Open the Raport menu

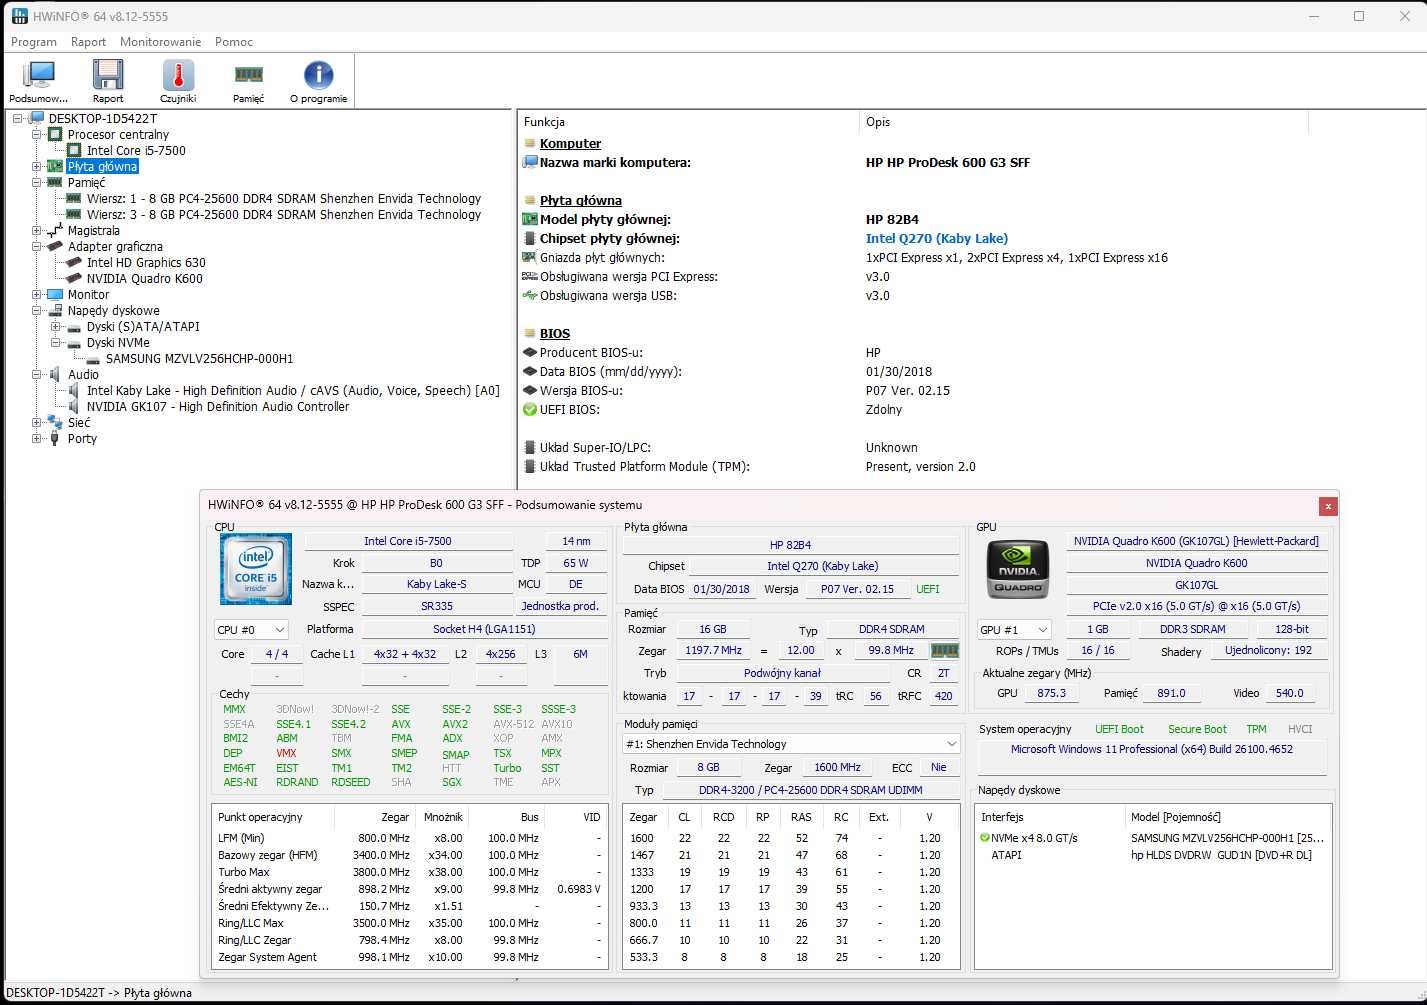pyautogui.click(x=88, y=42)
